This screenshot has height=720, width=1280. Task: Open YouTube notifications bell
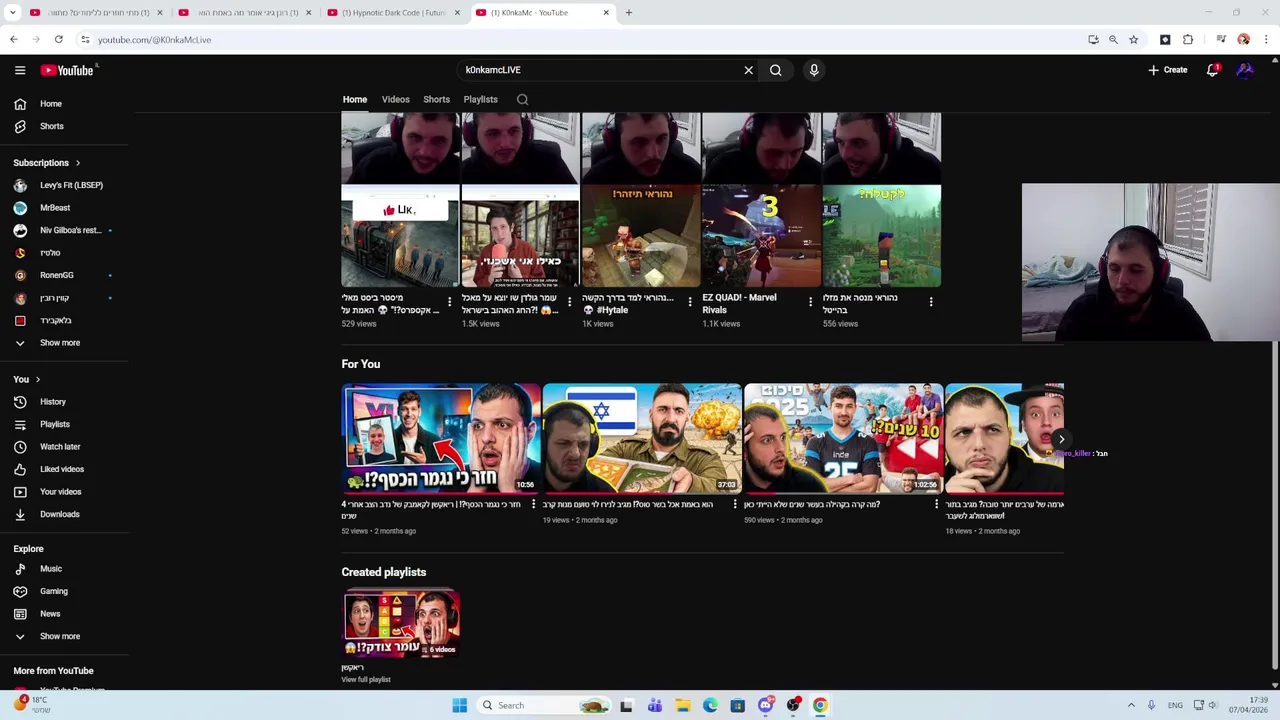click(1212, 70)
